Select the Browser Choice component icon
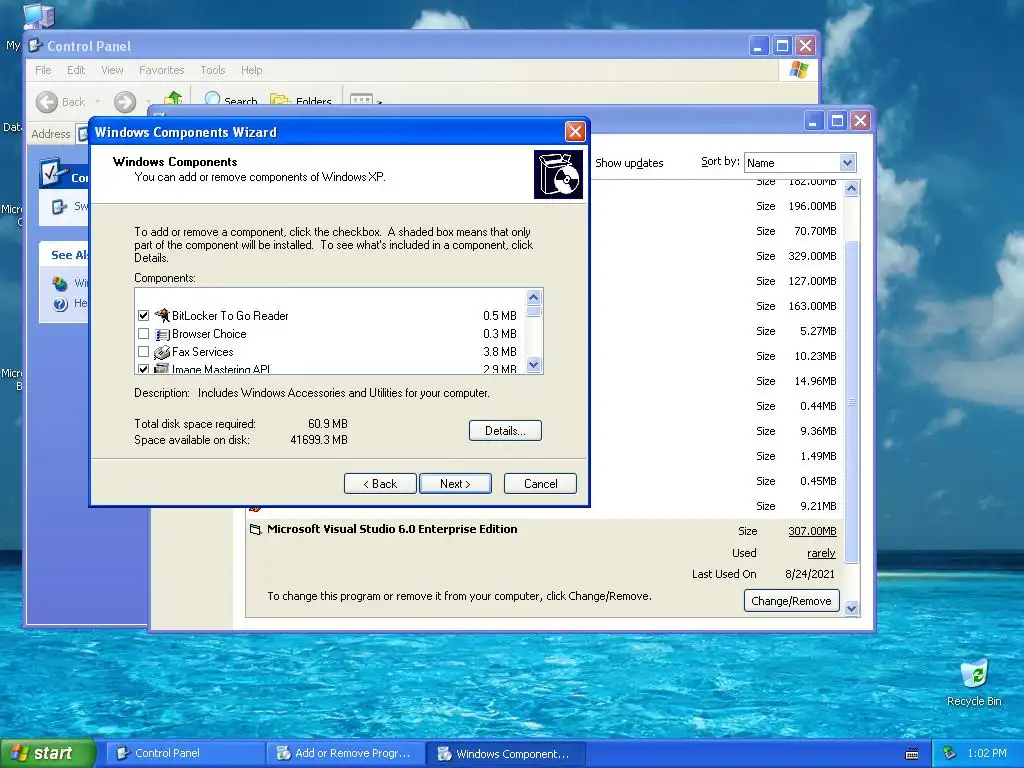1024x768 pixels. click(x=161, y=334)
